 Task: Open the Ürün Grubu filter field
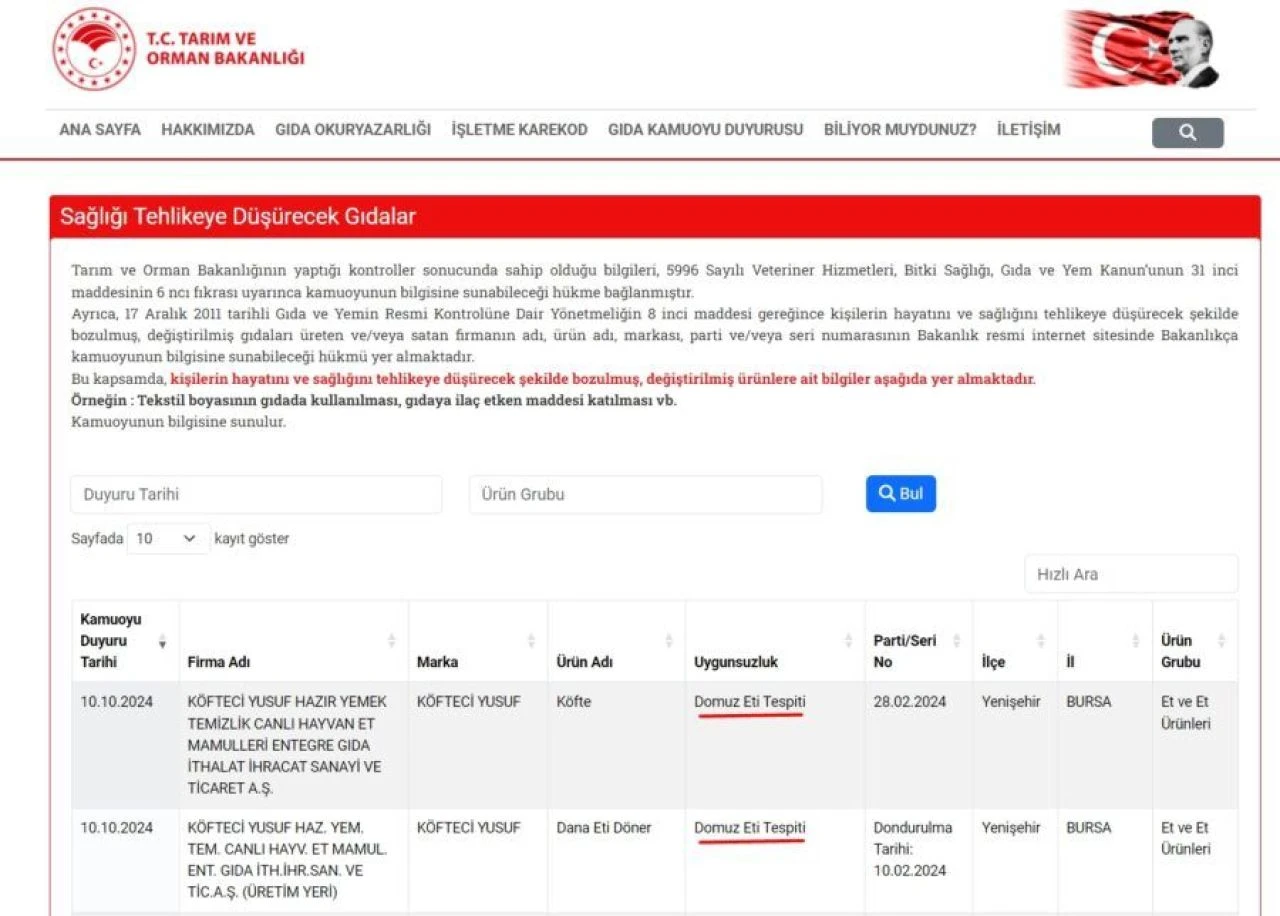[x=645, y=495]
